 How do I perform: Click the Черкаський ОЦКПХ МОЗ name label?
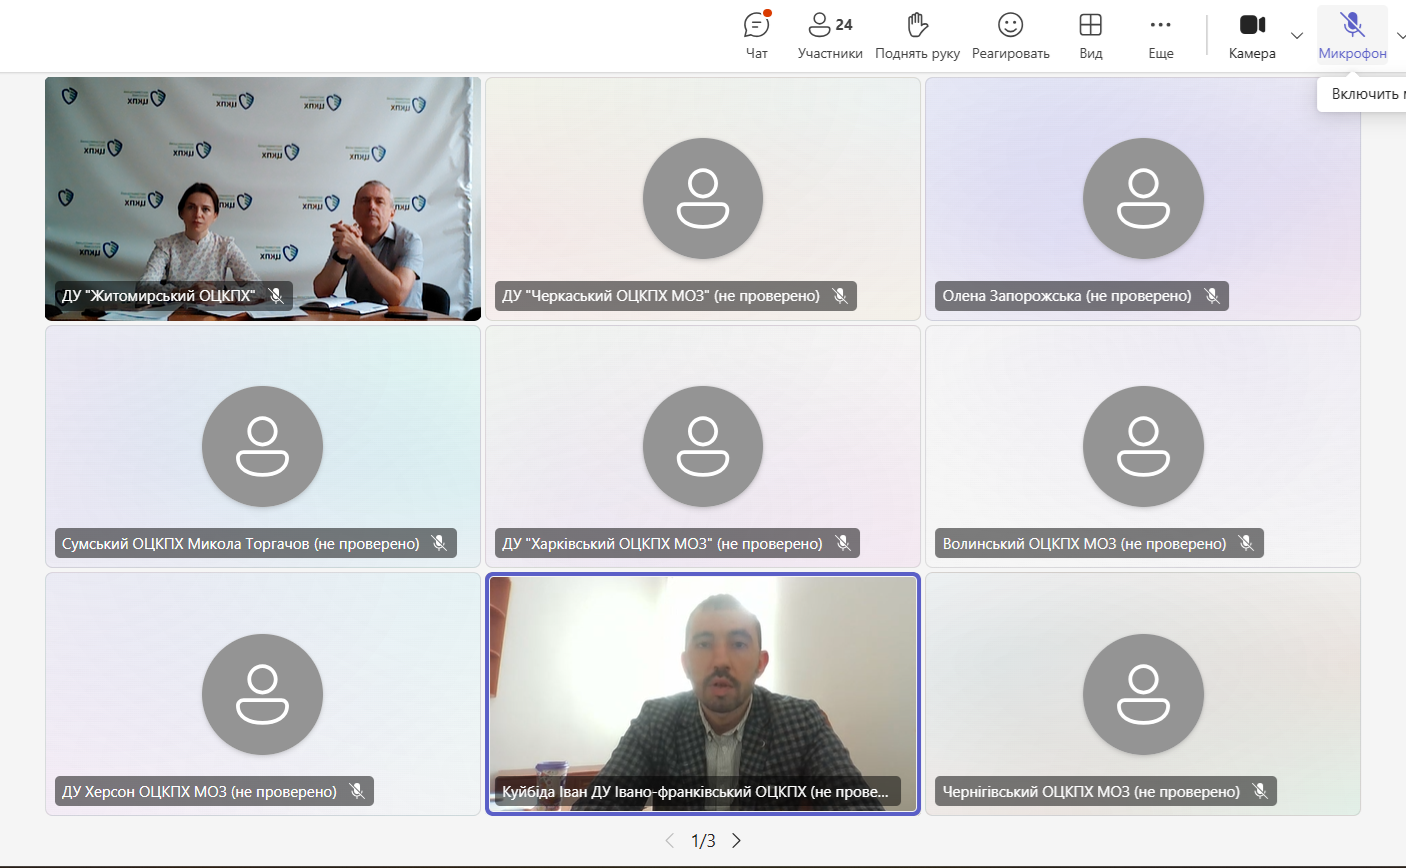click(660, 296)
